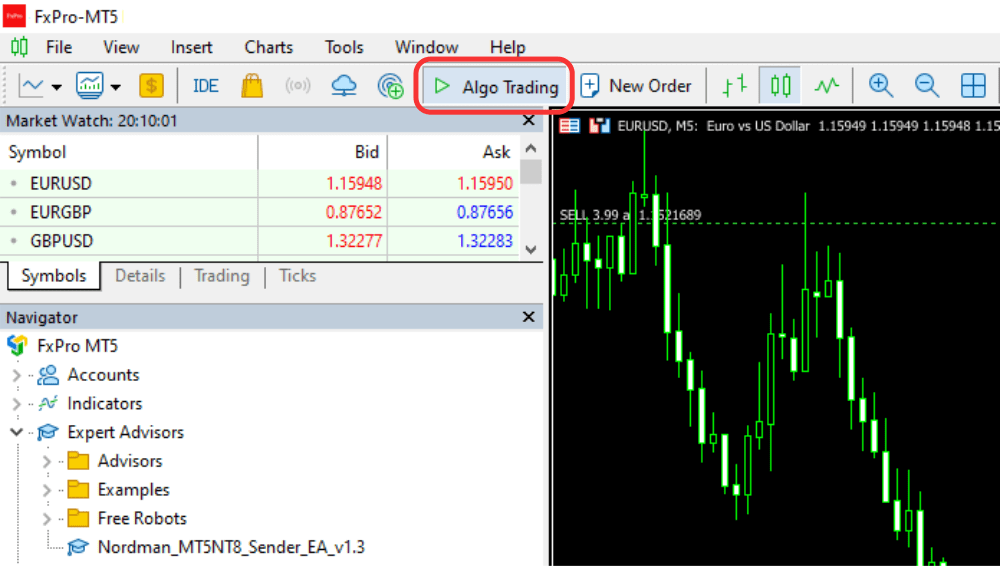Screen dimensions: 1000x566
Task: Select the EURGBP symbol row
Action: pyautogui.click(x=260, y=212)
